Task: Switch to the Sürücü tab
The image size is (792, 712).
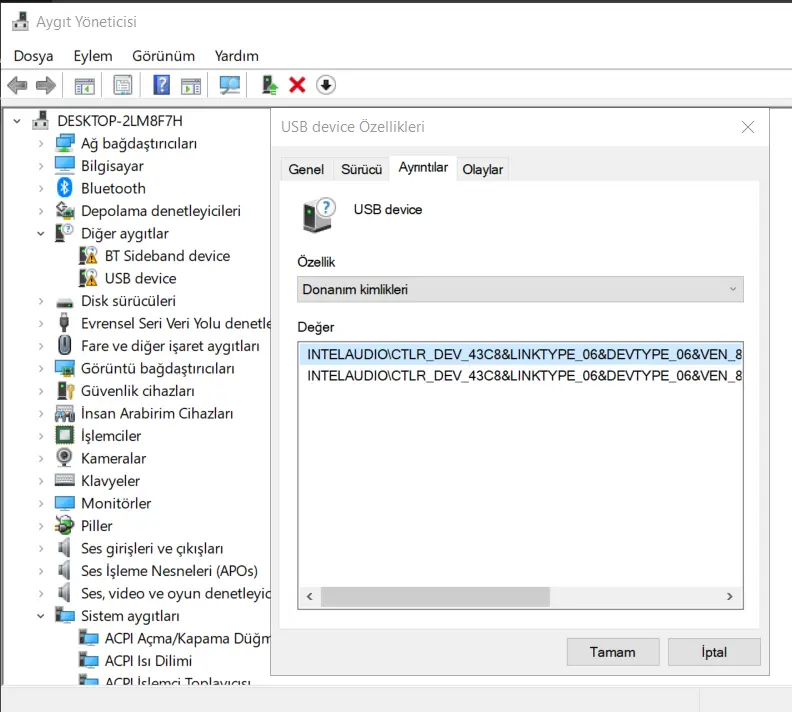Action: pos(361,169)
